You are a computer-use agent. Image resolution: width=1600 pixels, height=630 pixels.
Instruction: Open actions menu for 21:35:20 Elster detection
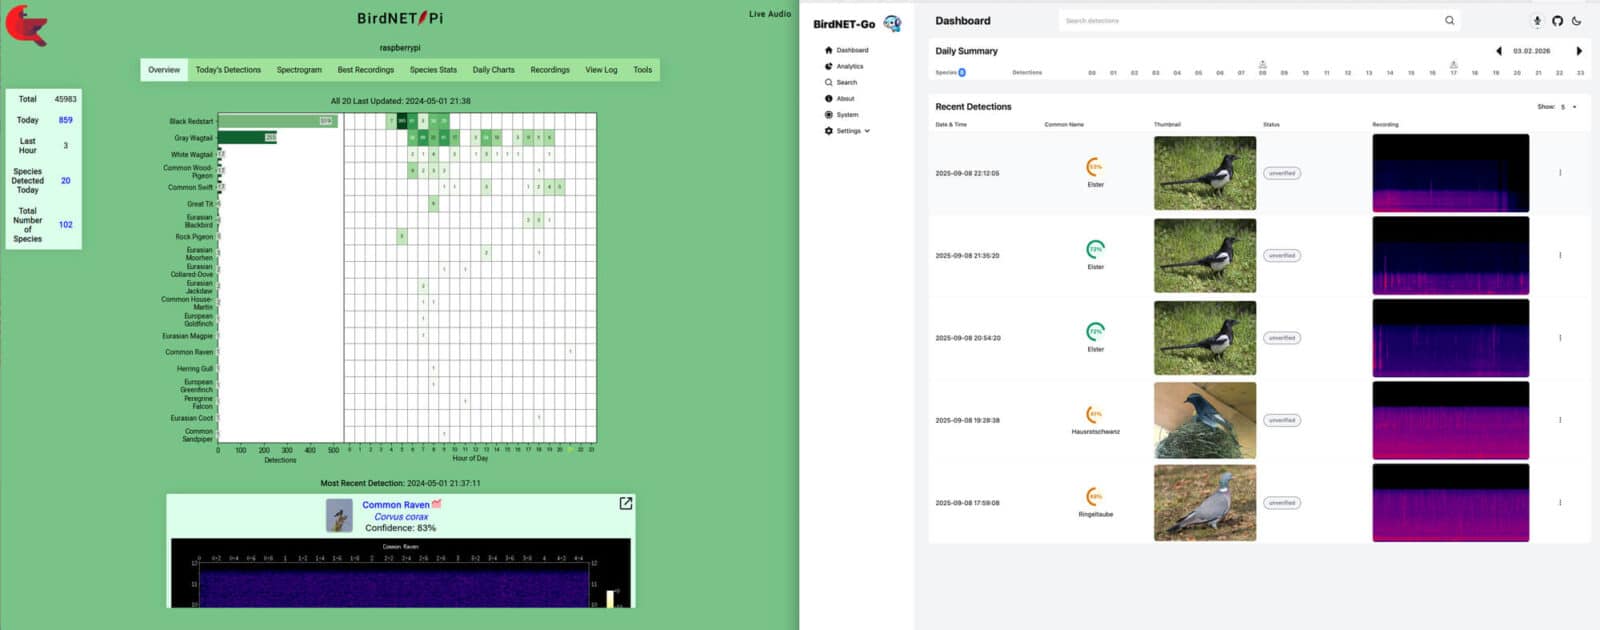click(x=1560, y=255)
